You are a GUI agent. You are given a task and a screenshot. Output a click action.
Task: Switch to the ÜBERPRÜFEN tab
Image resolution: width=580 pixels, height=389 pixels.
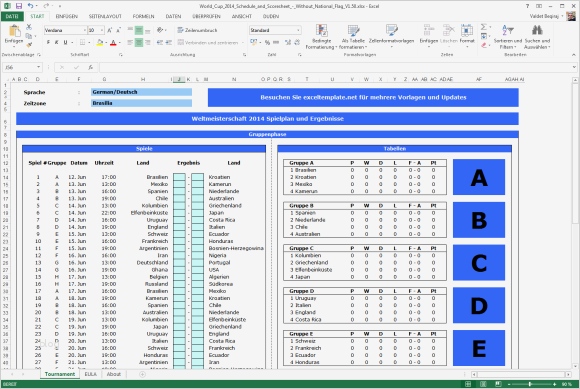click(206, 16)
